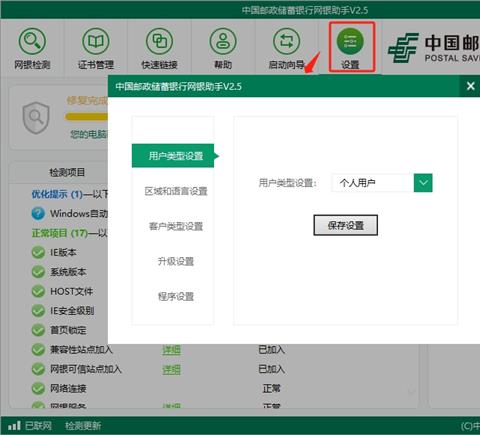Click the main window title text
The image size is (480, 435).
coord(305,10)
